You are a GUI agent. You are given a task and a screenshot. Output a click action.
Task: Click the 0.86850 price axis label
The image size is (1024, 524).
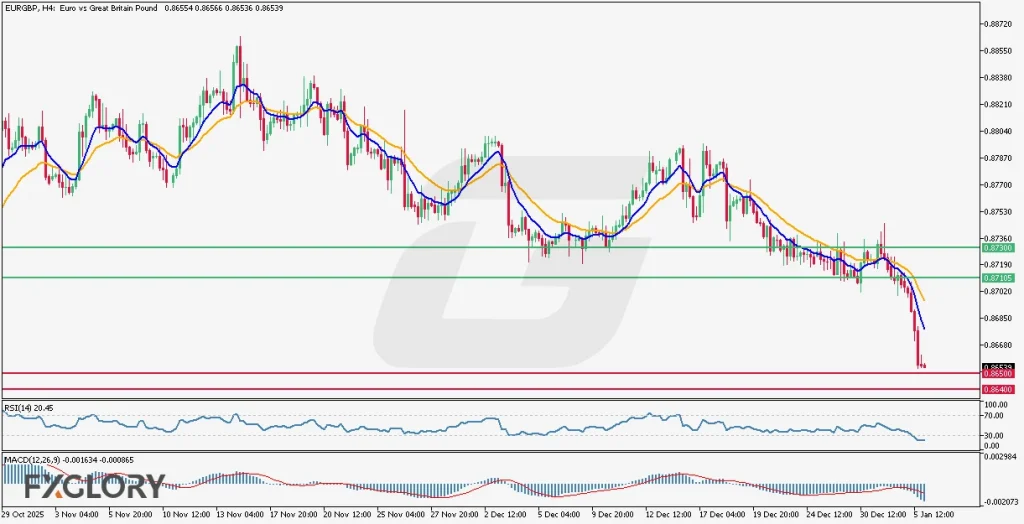tap(1000, 318)
